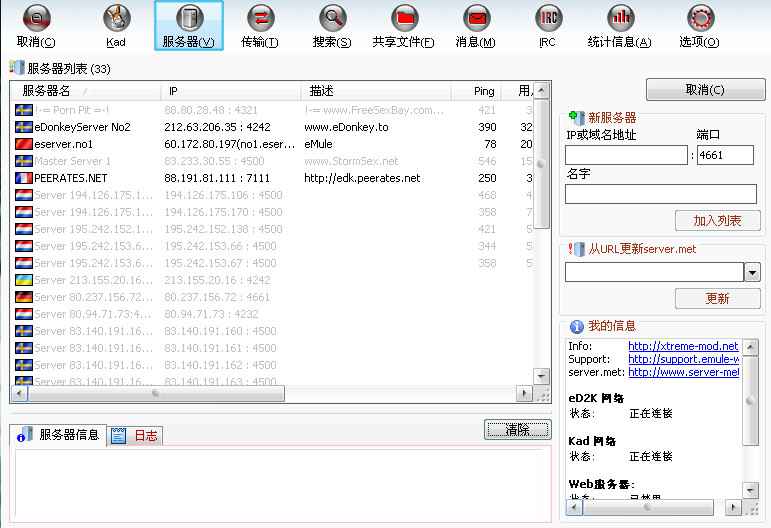This screenshot has width=771, height=528.
Task: Click server list scroll right arrow
Action: coord(524,394)
